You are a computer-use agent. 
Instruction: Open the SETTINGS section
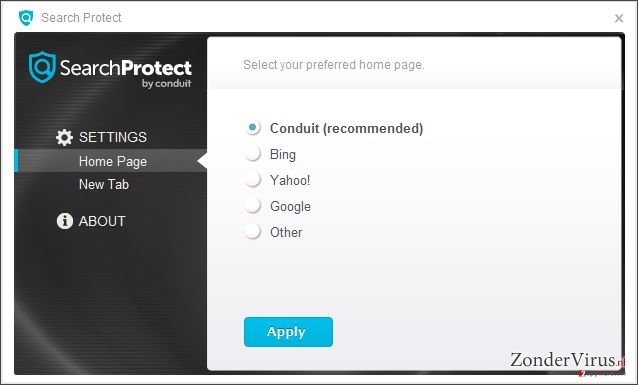point(113,137)
